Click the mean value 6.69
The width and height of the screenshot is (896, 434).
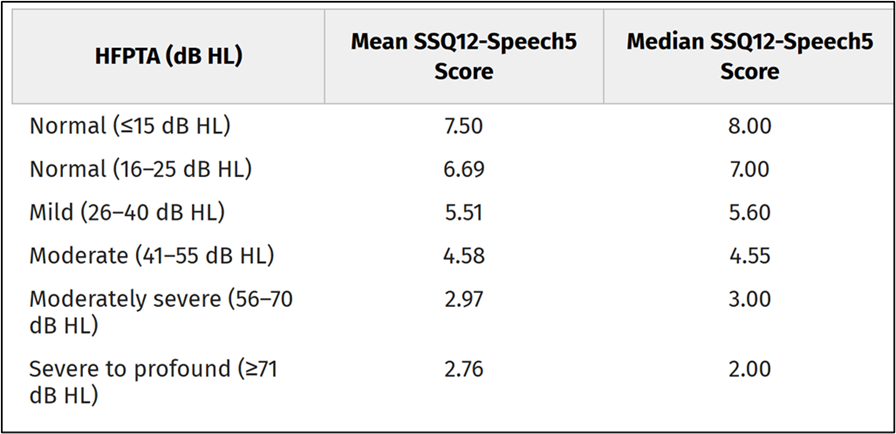(x=463, y=170)
